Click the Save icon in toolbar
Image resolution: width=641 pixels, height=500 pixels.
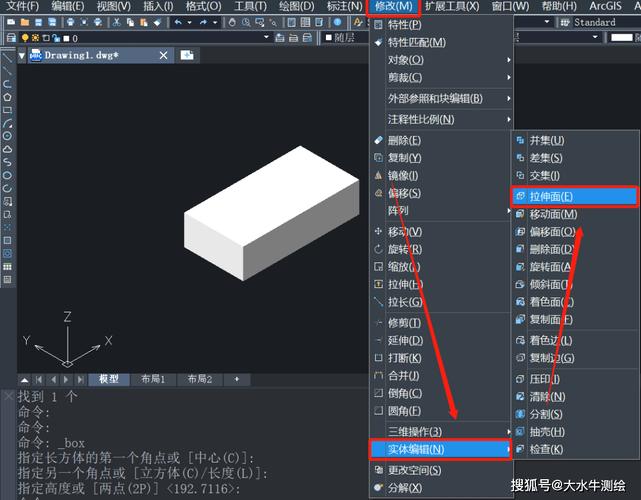pyautogui.click(x=38, y=22)
